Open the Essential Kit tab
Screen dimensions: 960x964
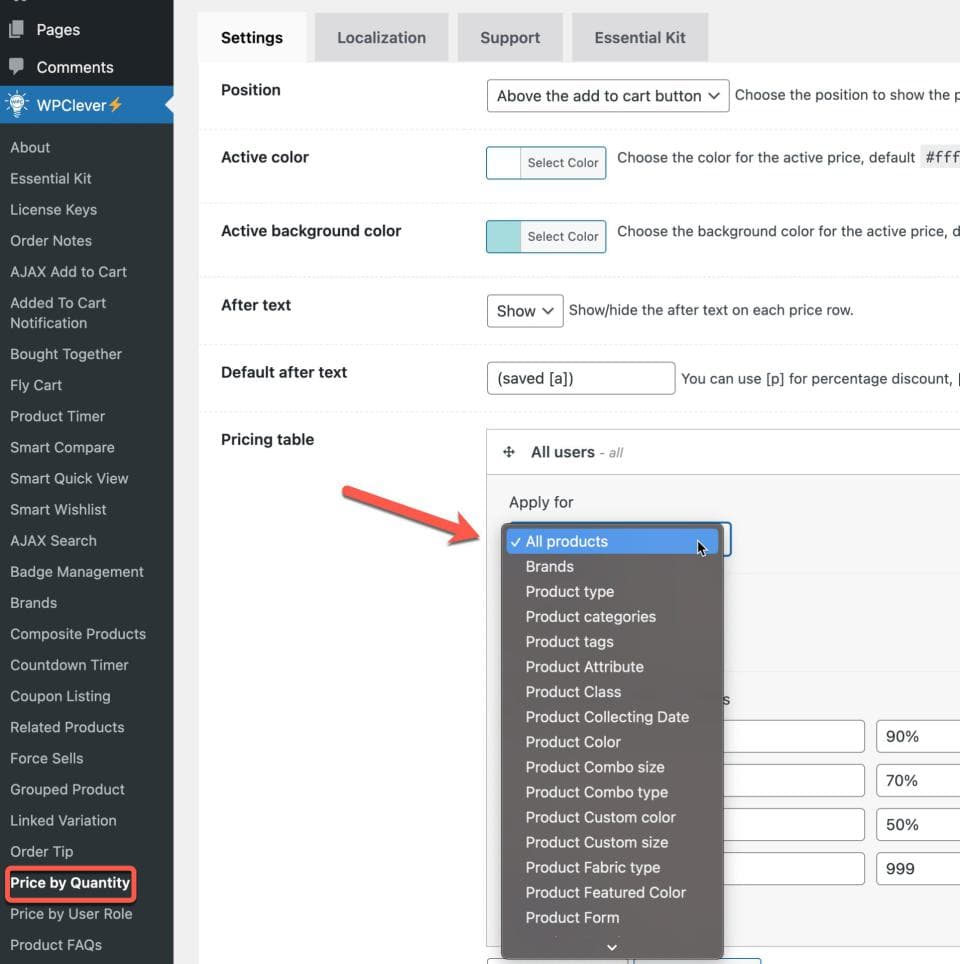[x=640, y=38]
